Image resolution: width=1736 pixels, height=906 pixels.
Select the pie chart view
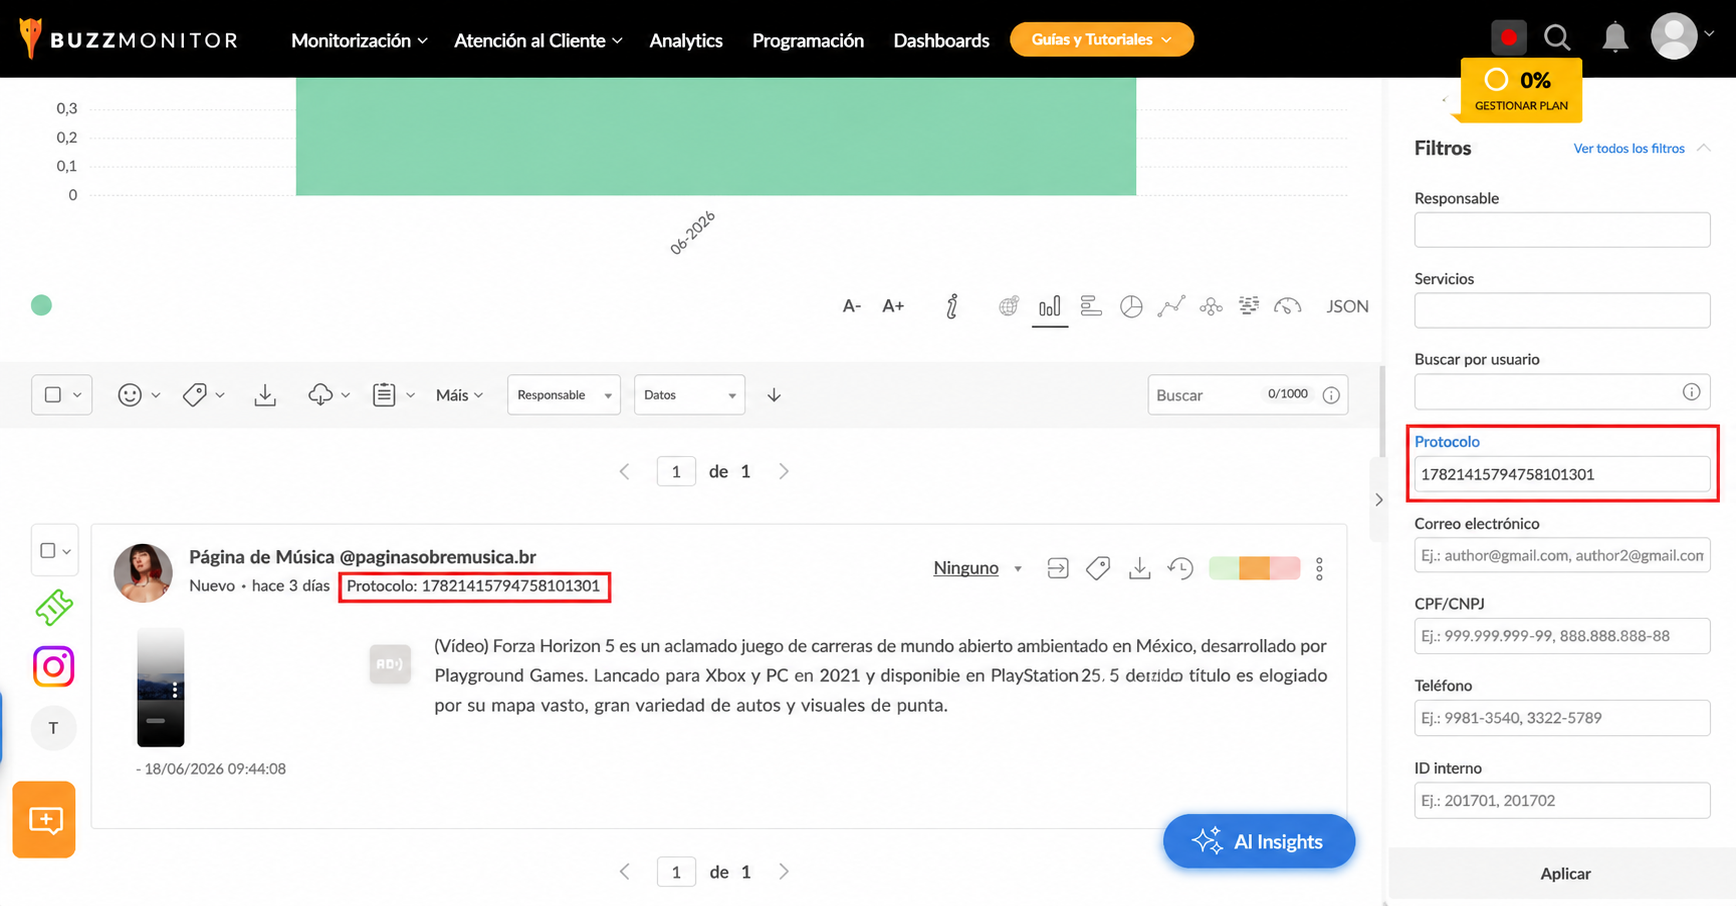tap(1131, 306)
